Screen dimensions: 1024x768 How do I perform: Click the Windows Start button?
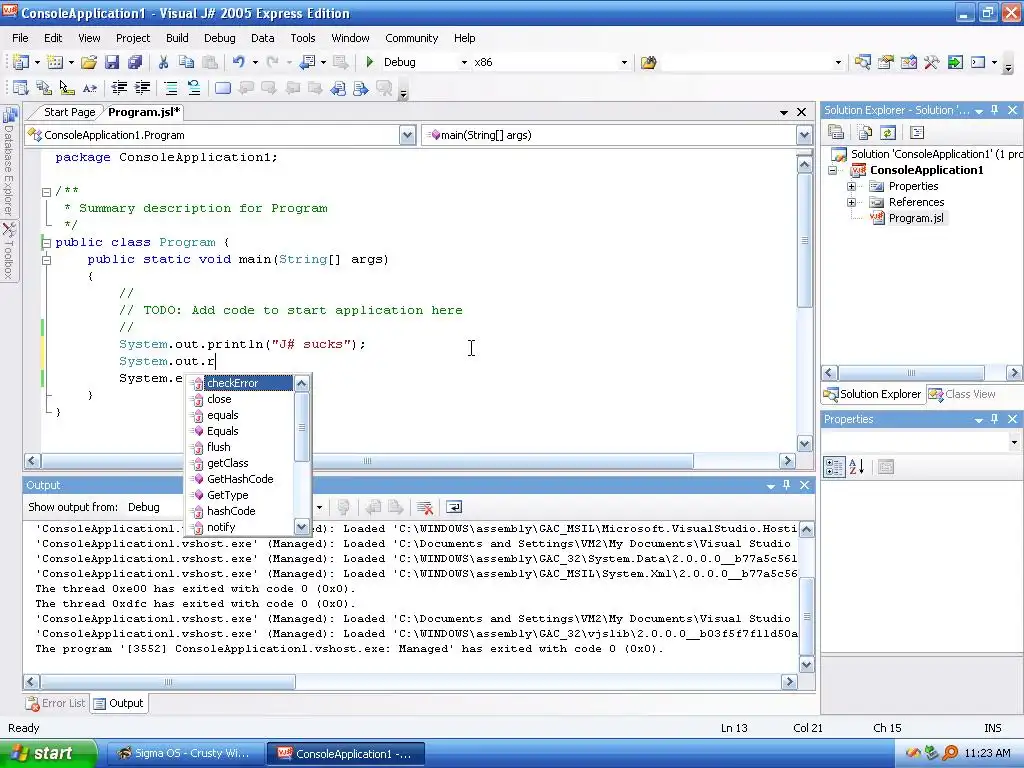48,754
